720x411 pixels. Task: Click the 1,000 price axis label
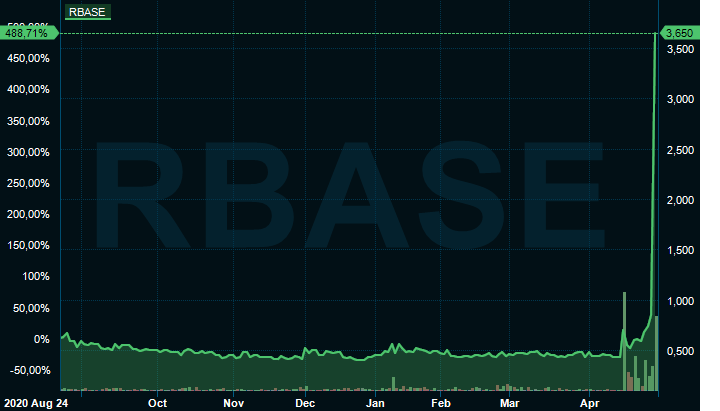[x=680, y=301]
